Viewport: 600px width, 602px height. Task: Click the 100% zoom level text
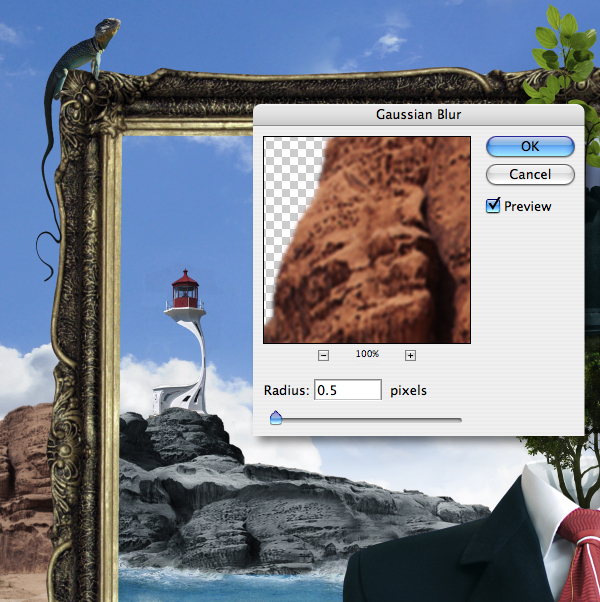tap(367, 354)
